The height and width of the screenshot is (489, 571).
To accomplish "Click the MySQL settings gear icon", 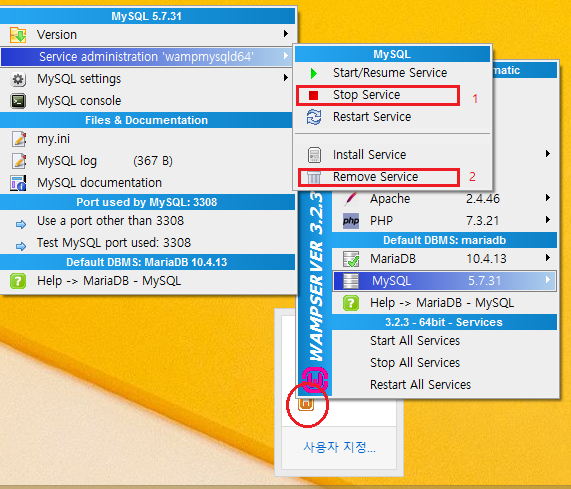I will [18, 79].
